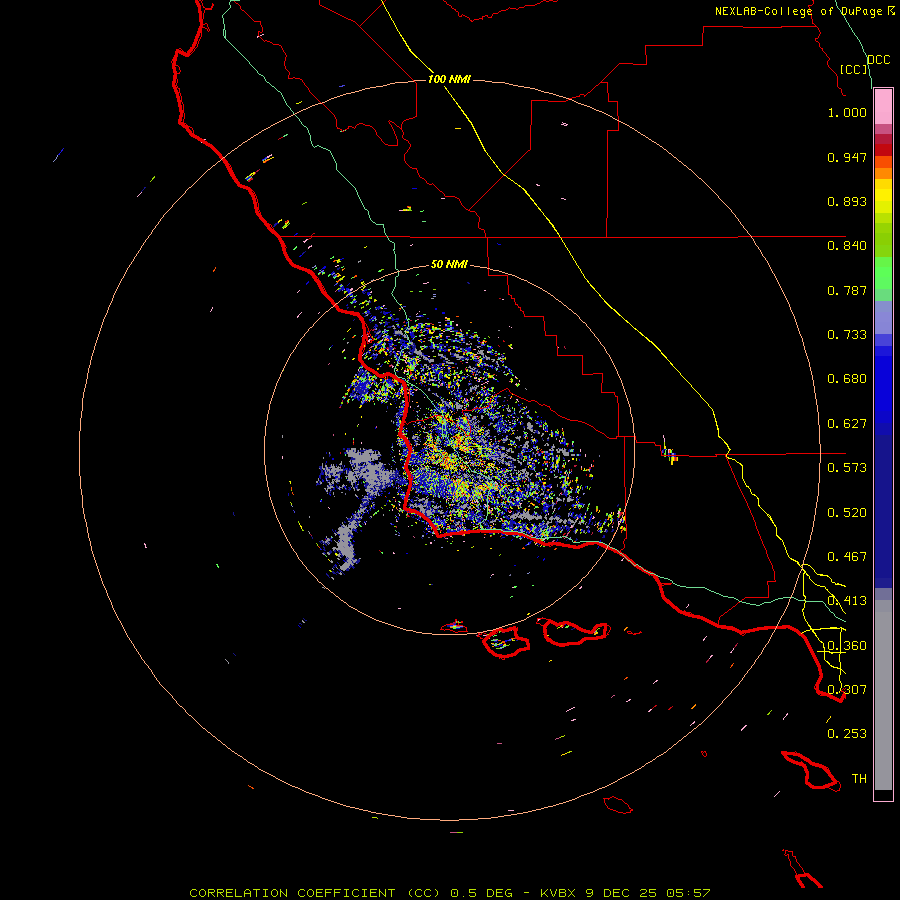Viewport: 900px width, 900px height.
Task: Click the TH label at the scale bottom
Action: [x=859, y=778]
